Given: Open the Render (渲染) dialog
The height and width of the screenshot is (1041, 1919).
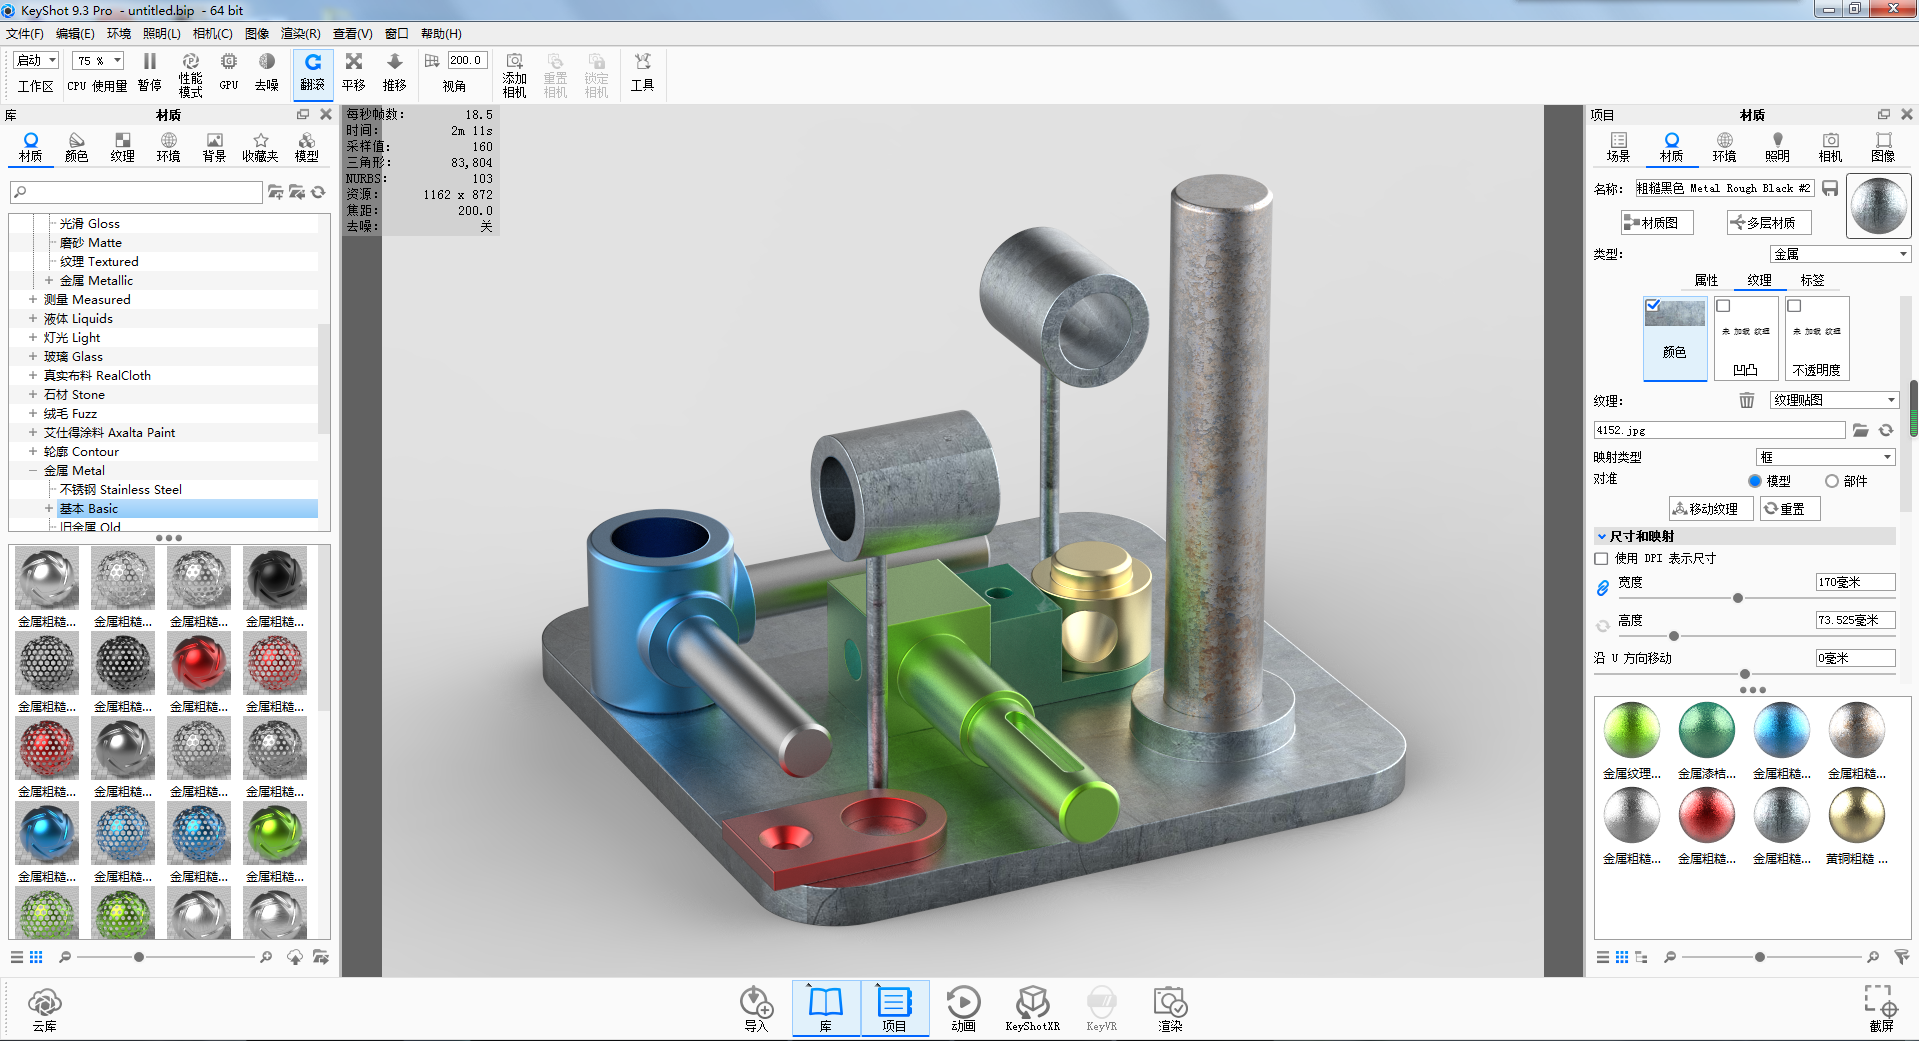Looking at the screenshot, I should click(x=1170, y=1009).
